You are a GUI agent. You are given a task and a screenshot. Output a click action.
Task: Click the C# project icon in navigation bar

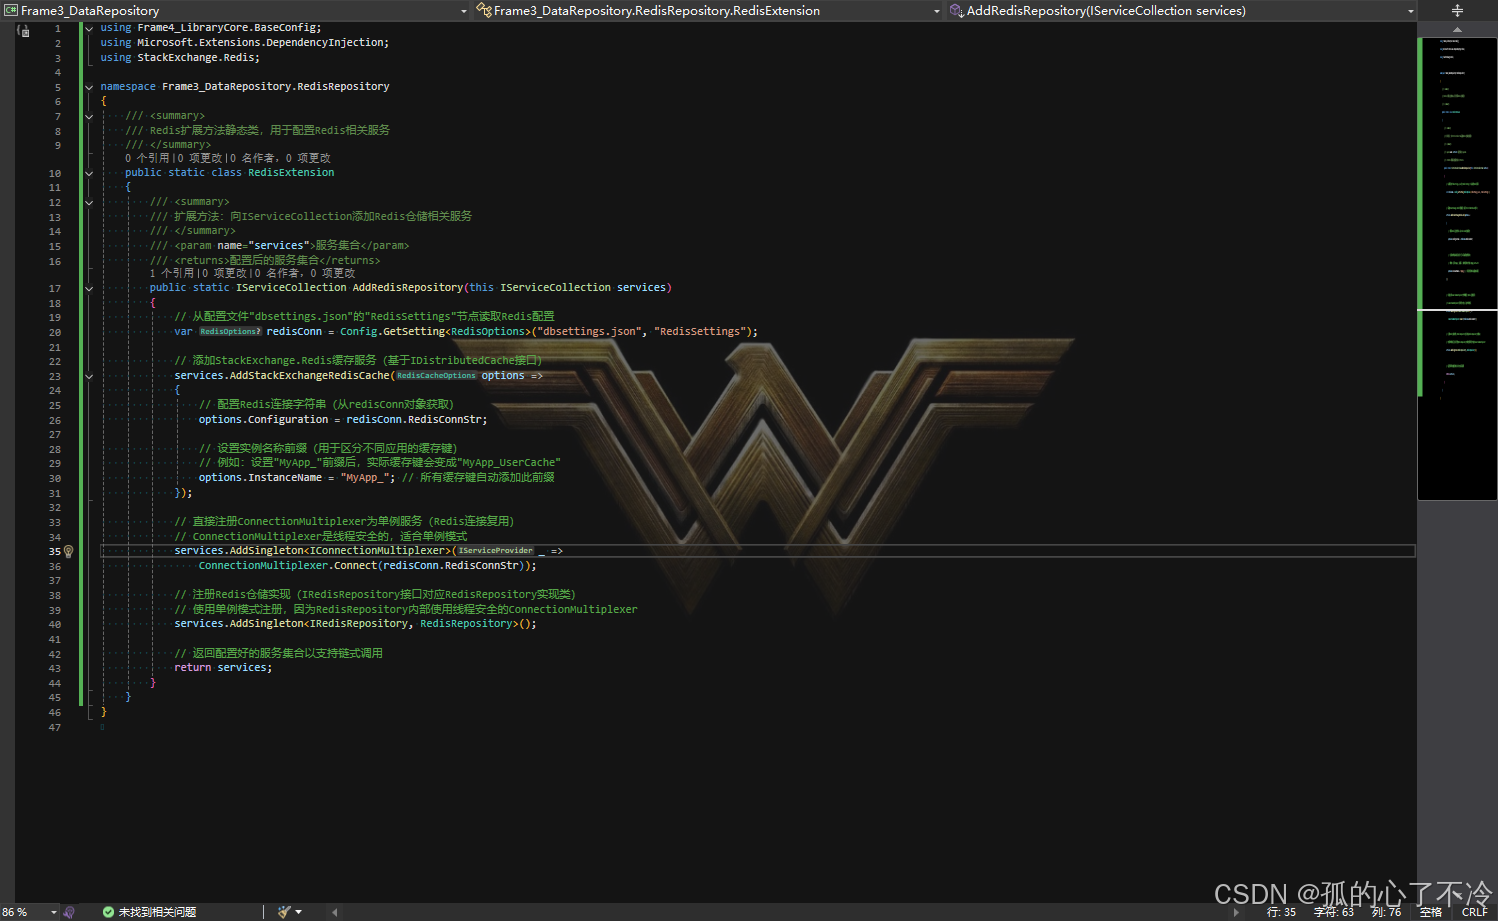pyautogui.click(x=11, y=11)
